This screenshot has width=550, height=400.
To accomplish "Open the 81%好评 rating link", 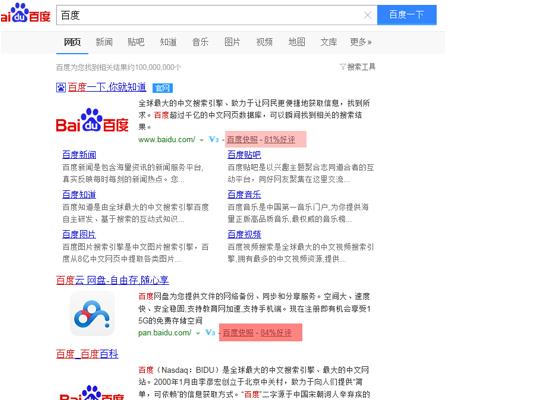I will point(280,140).
